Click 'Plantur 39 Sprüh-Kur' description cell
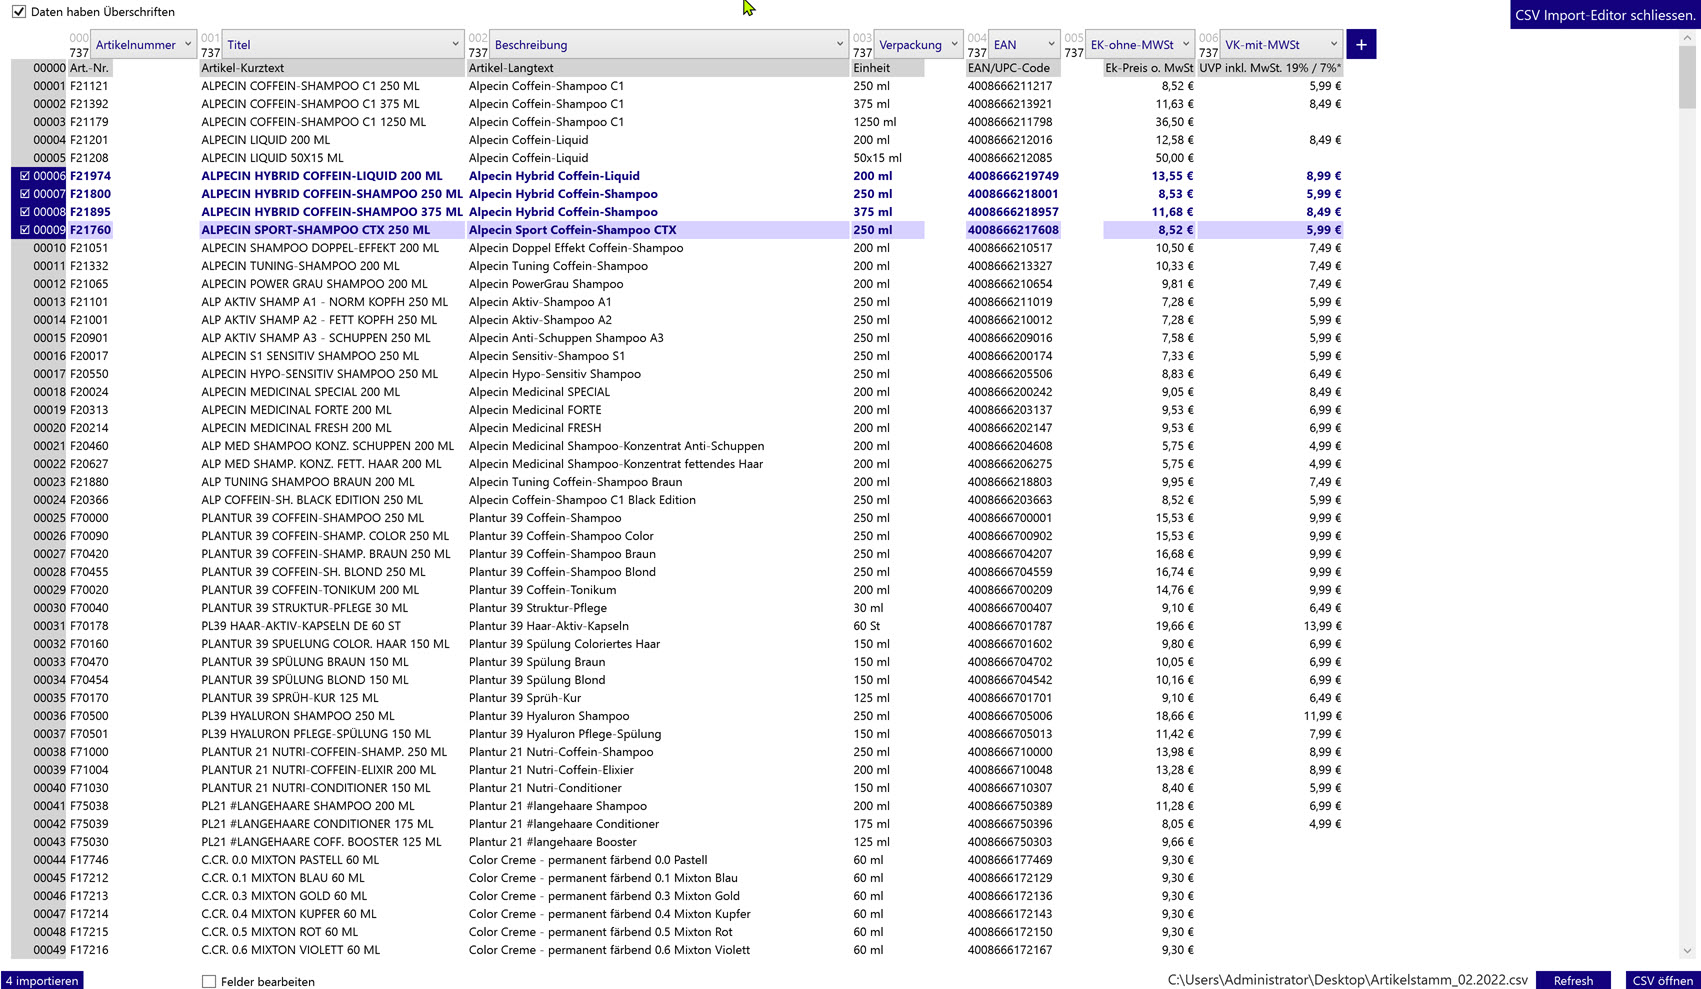Screen dimensions: 1701x989 525,698
